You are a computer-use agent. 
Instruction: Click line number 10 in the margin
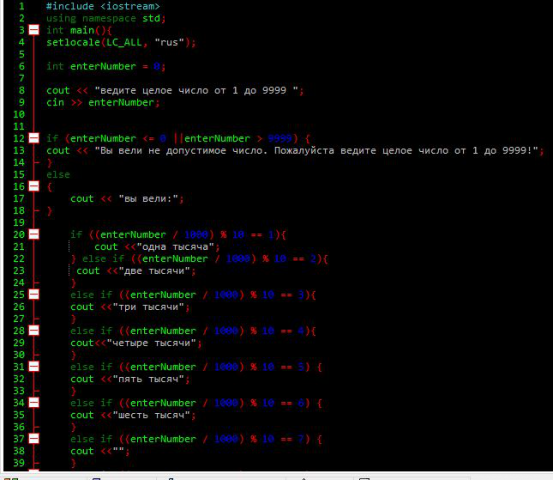19,115
